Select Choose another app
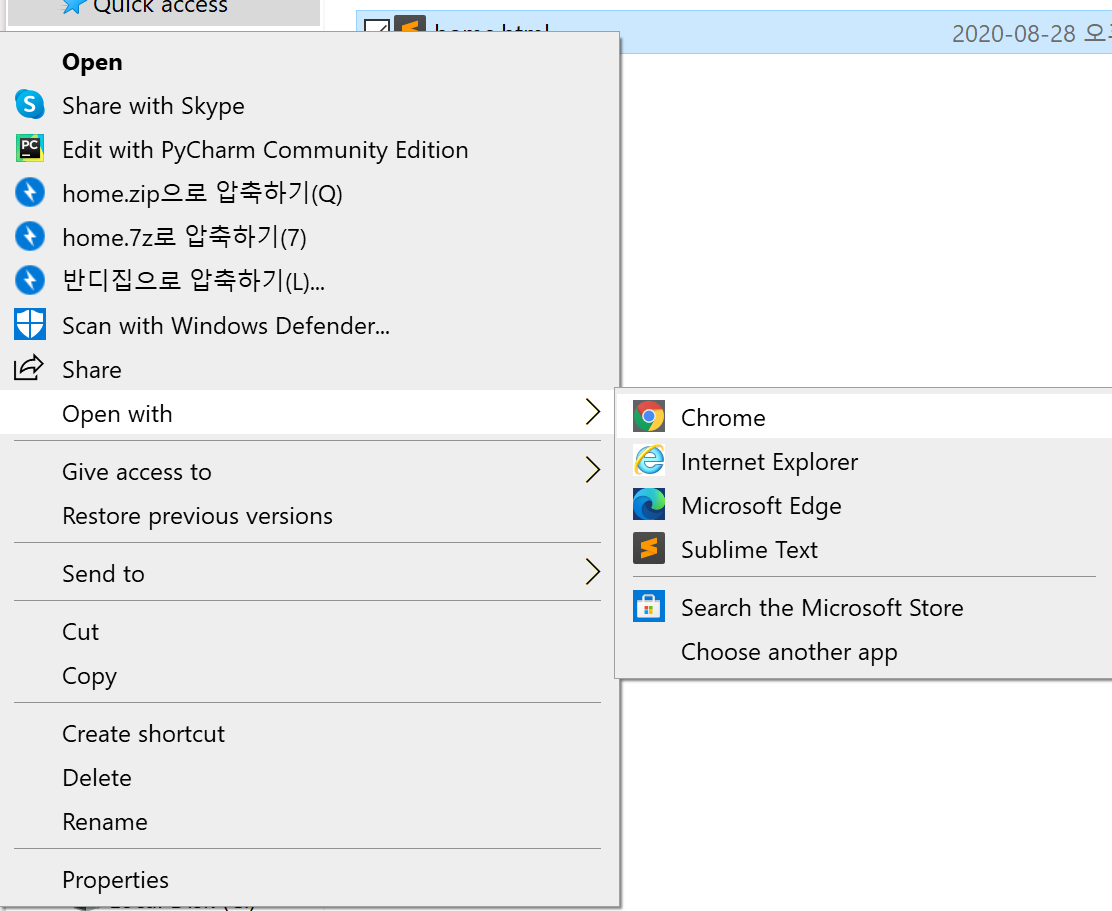The width and height of the screenshot is (1112, 911). point(864,652)
